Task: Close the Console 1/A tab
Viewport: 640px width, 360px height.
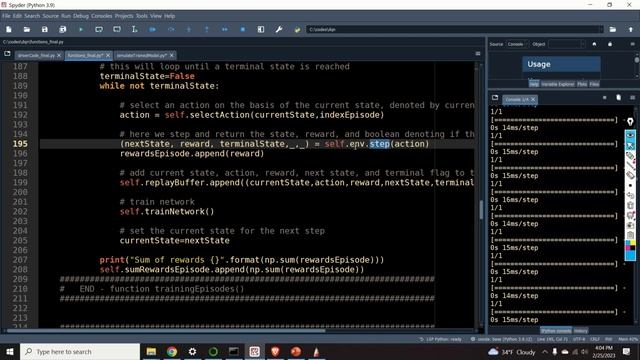Action: coord(533,99)
